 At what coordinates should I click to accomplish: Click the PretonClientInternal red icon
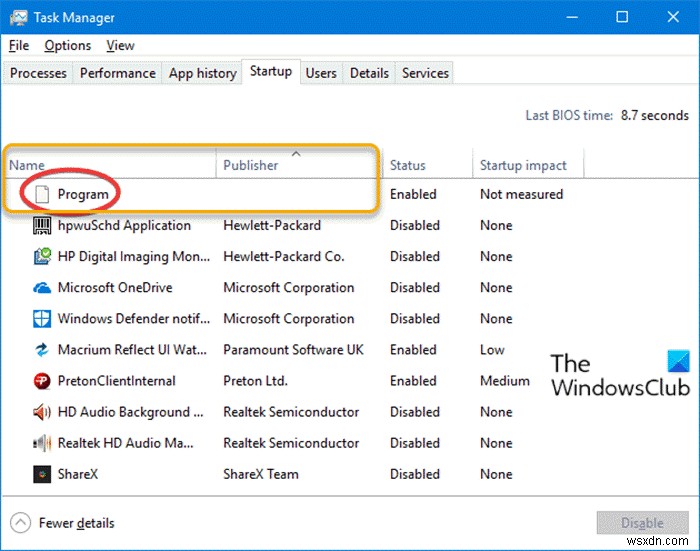pyautogui.click(x=42, y=381)
